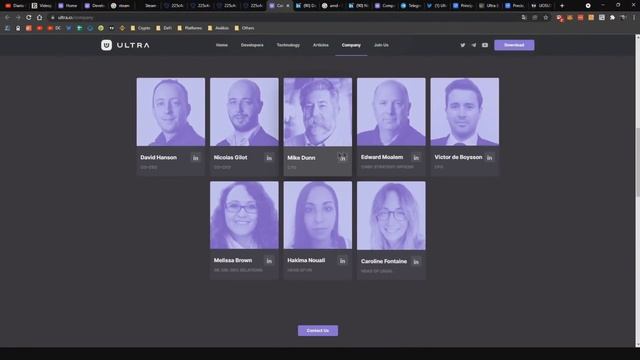Click Hakima Nouali's portrait photo
This screenshot has height=360, width=640.
[x=318, y=215]
